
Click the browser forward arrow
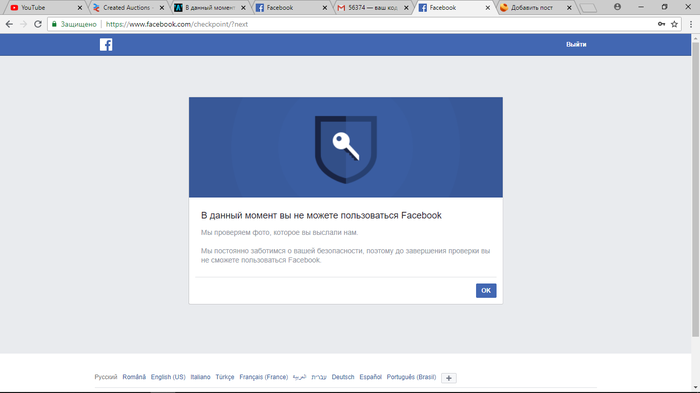(x=23, y=24)
